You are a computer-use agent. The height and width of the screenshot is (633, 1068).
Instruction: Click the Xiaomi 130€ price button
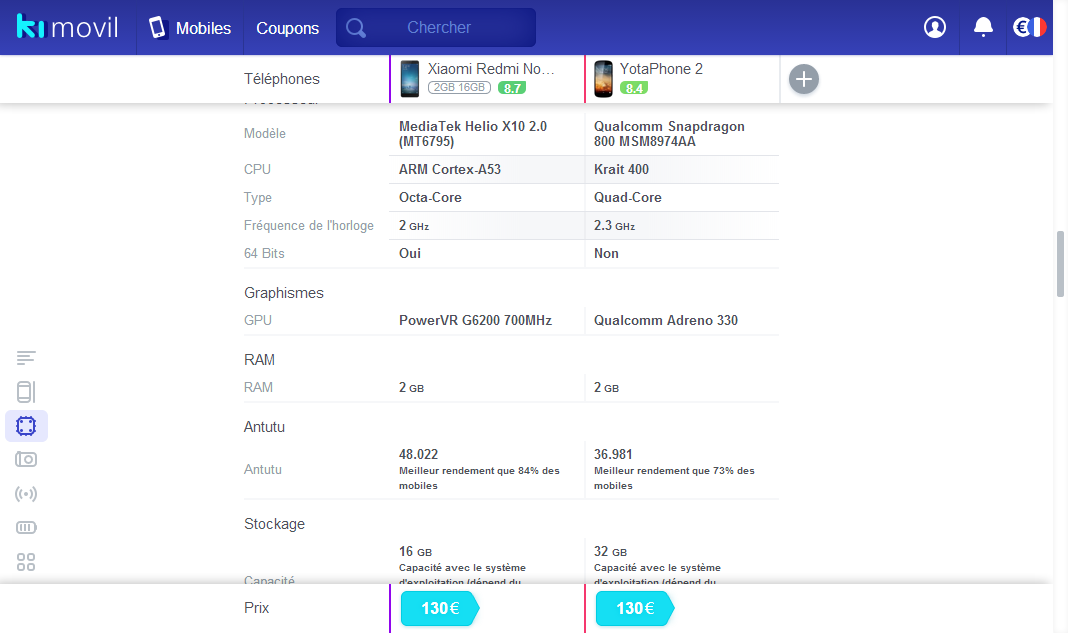[x=439, y=608]
